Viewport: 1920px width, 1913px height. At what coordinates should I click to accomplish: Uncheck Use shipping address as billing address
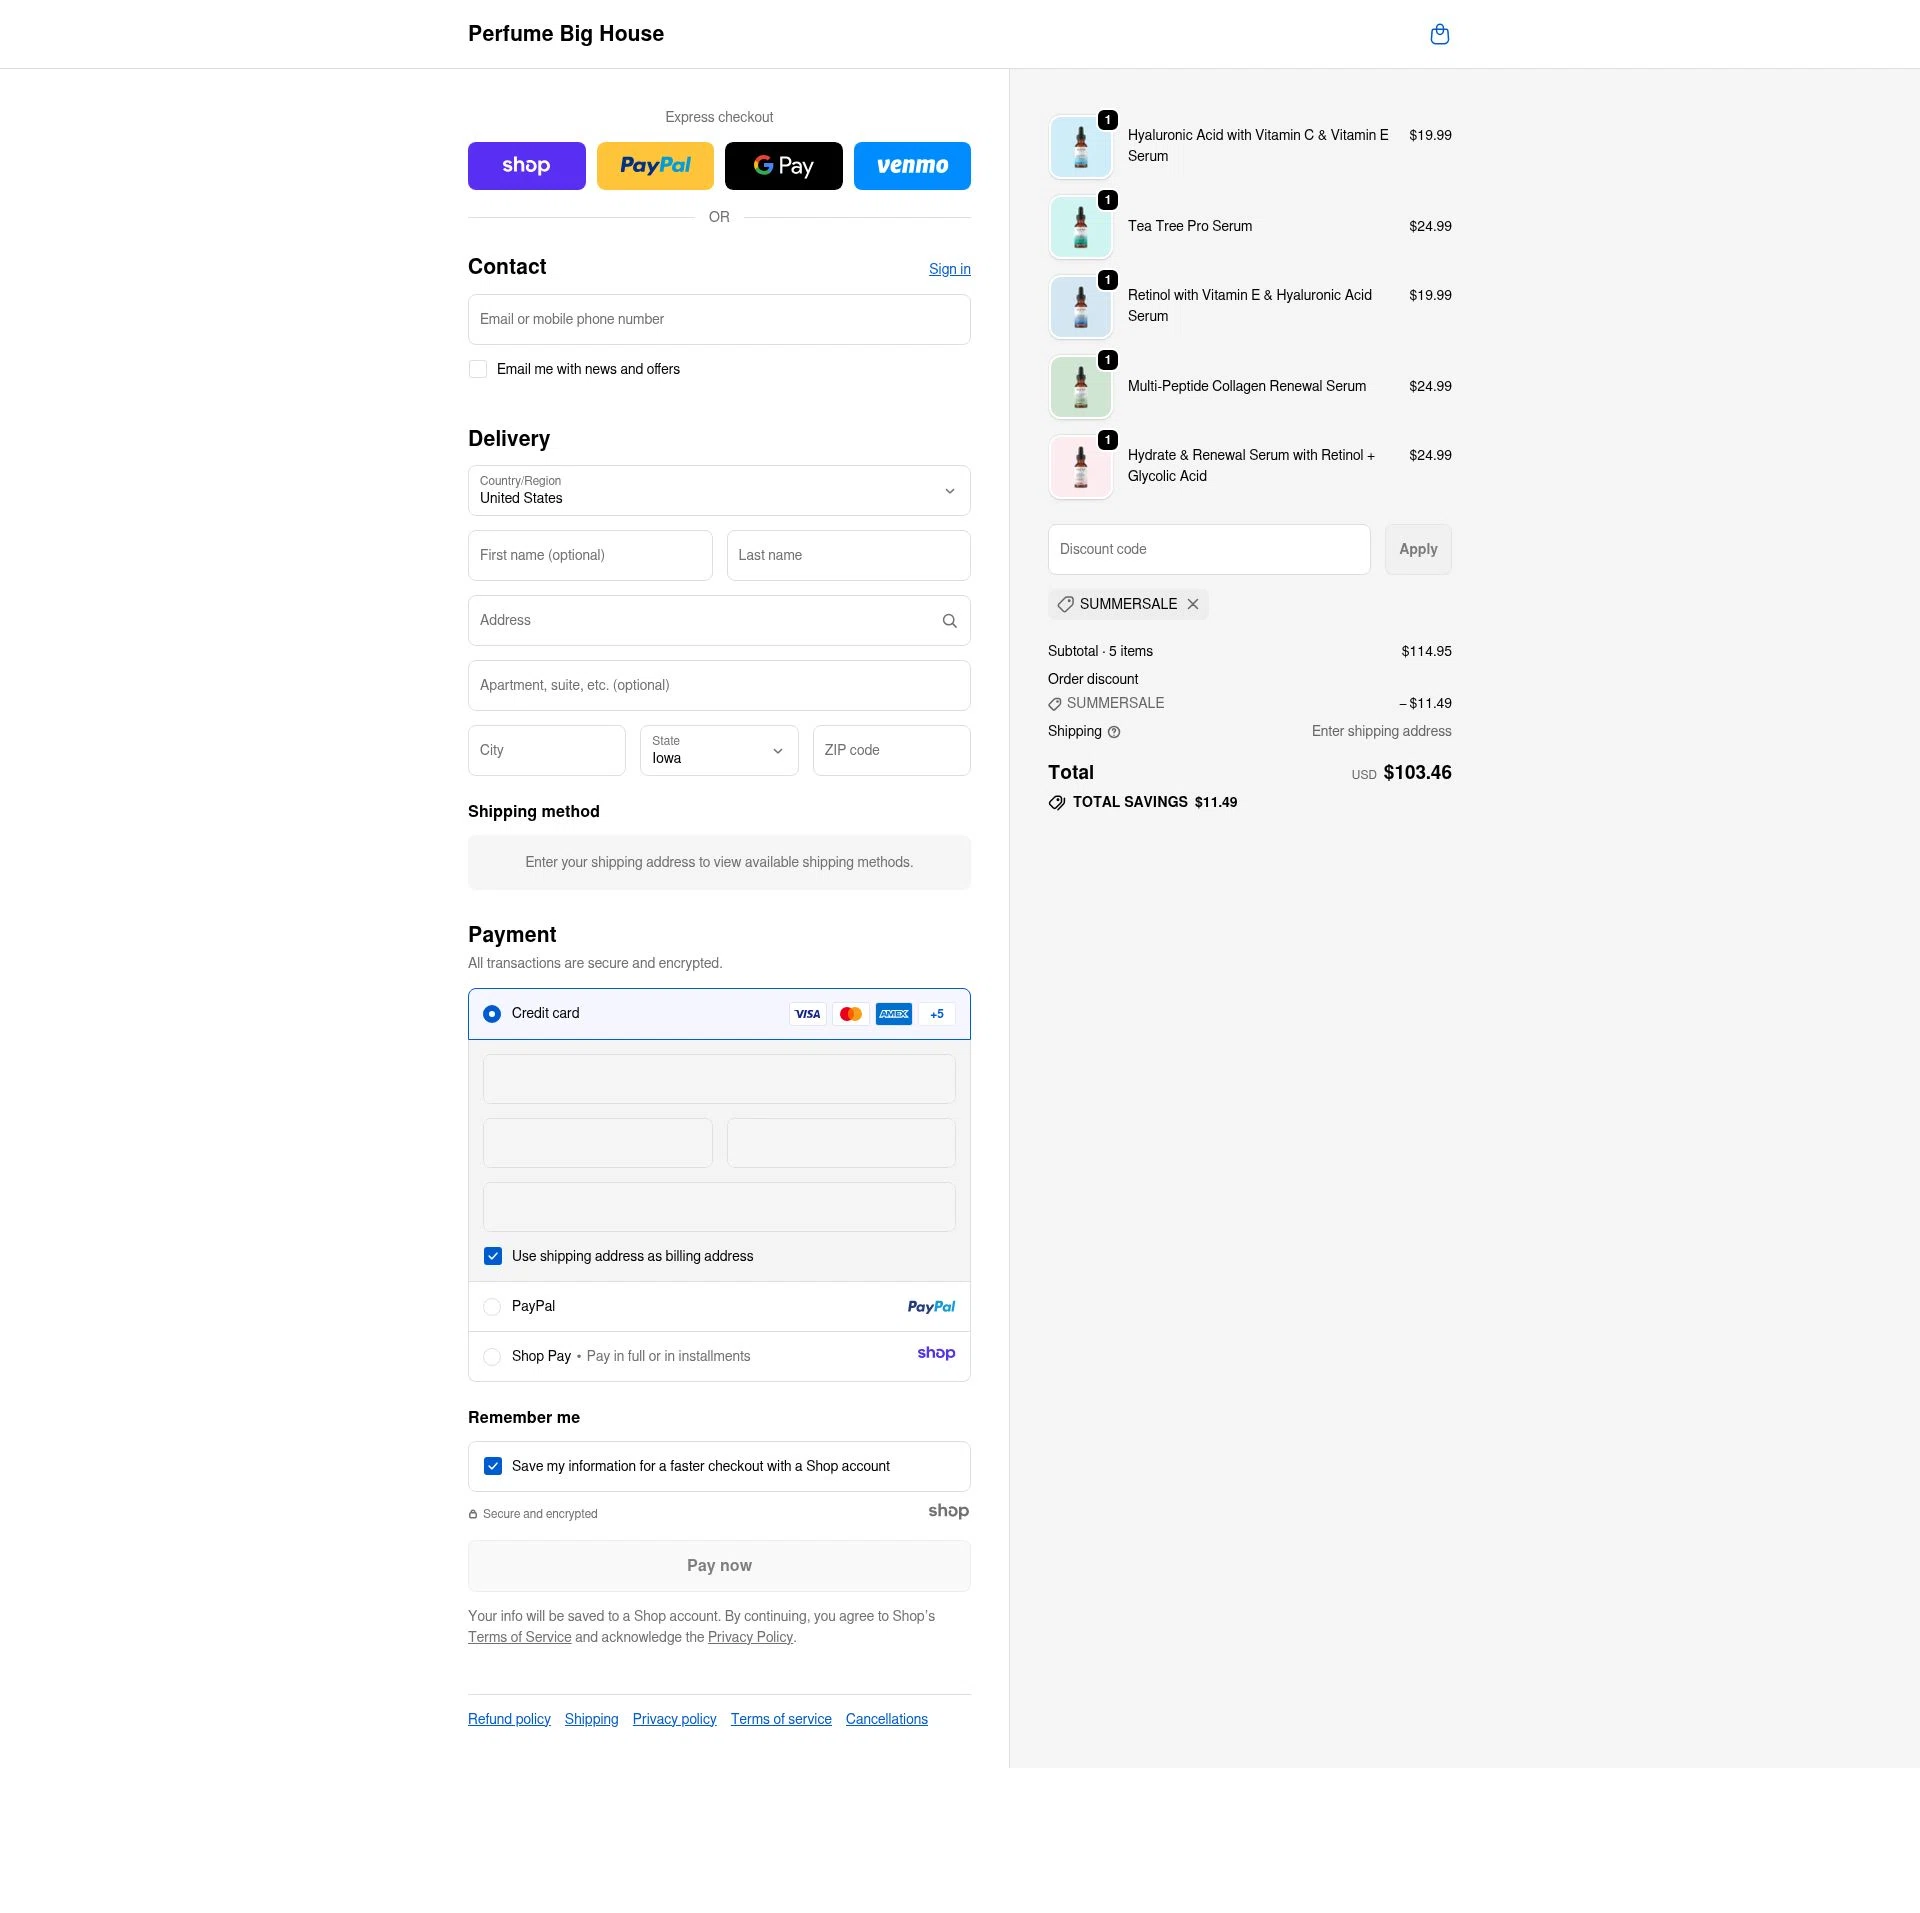(492, 1256)
